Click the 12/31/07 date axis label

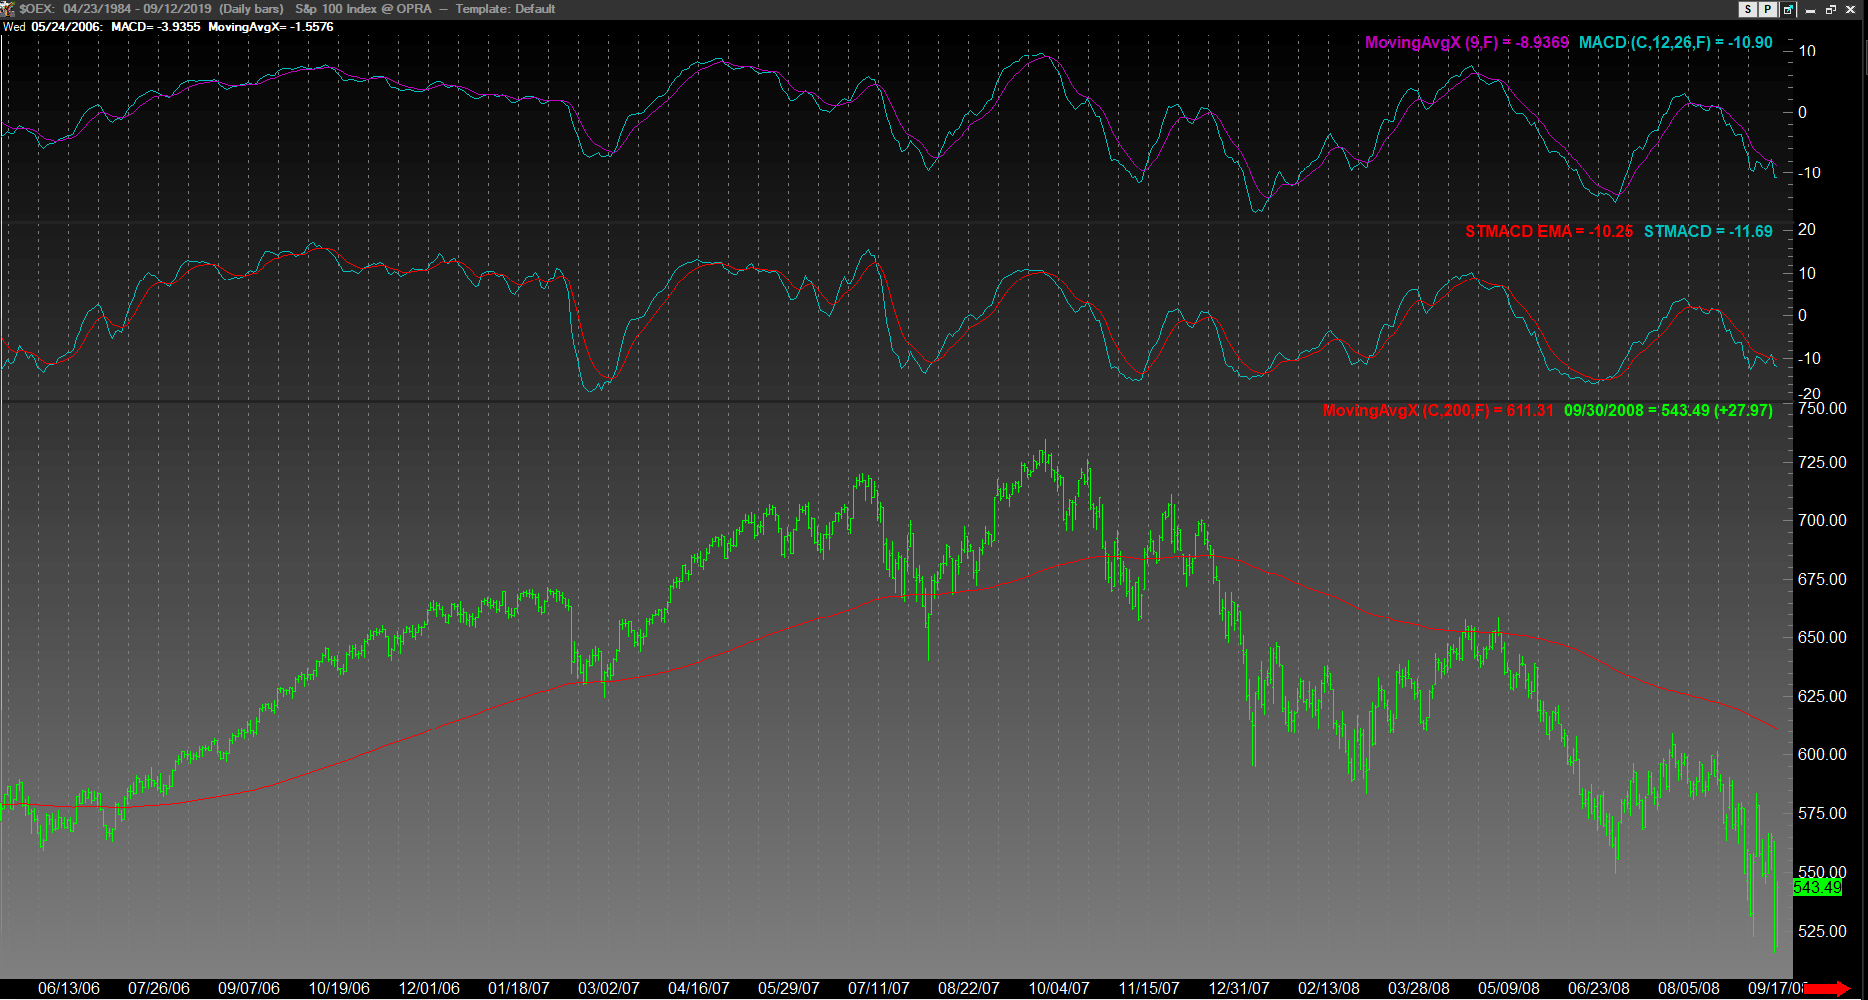(x=1239, y=988)
